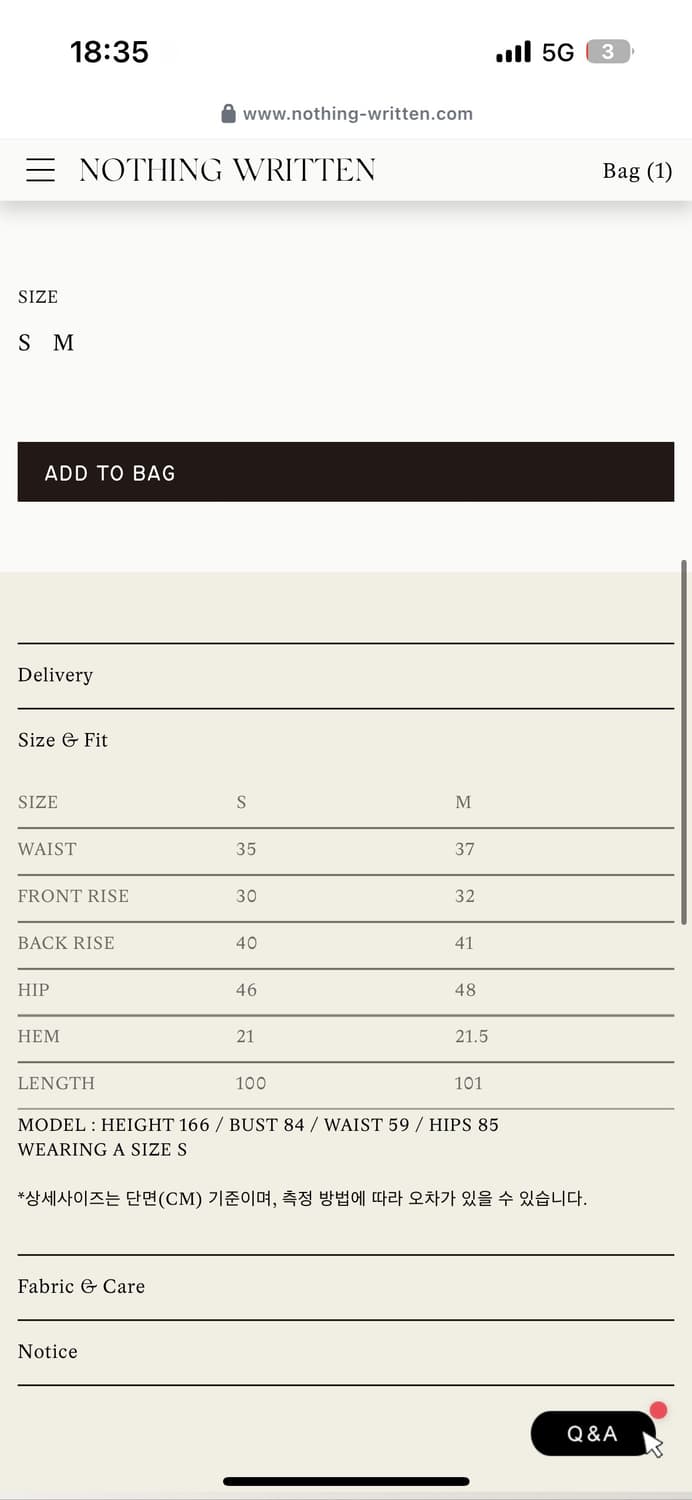Open the hamburger menu

(40, 170)
